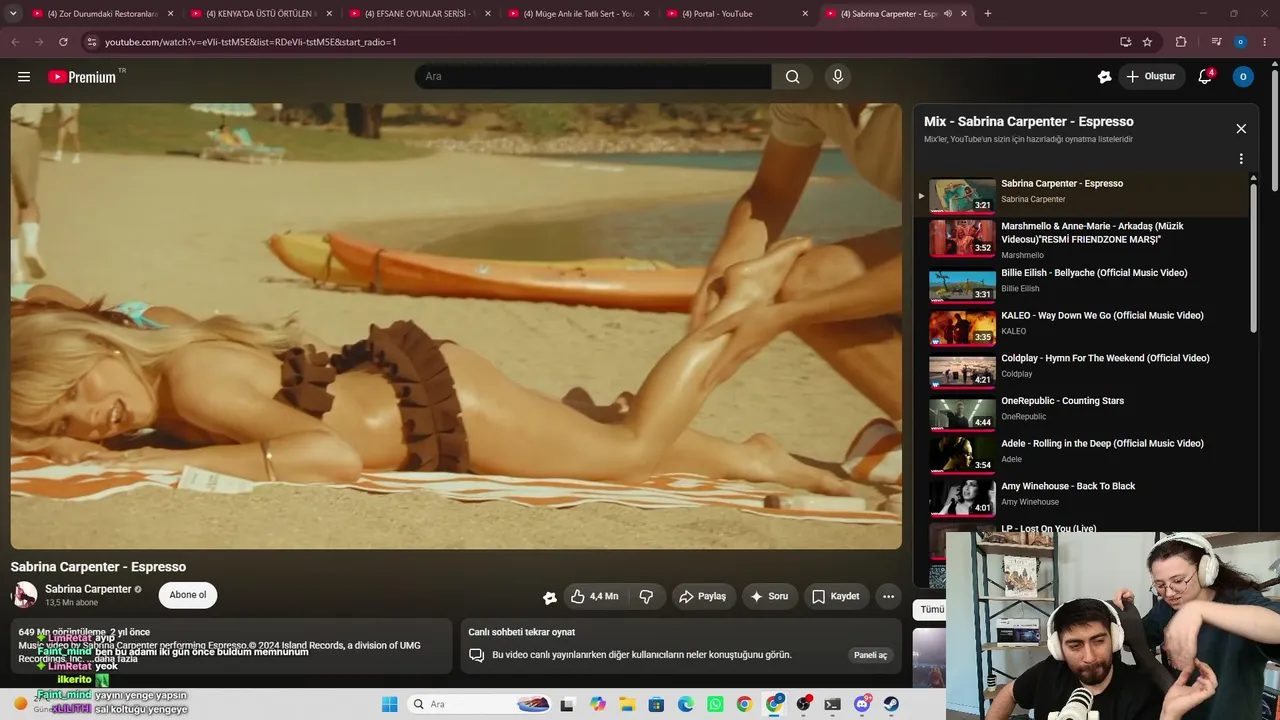Click the Chrome address bar URL
1280x720 pixels.
pos(251,42)
